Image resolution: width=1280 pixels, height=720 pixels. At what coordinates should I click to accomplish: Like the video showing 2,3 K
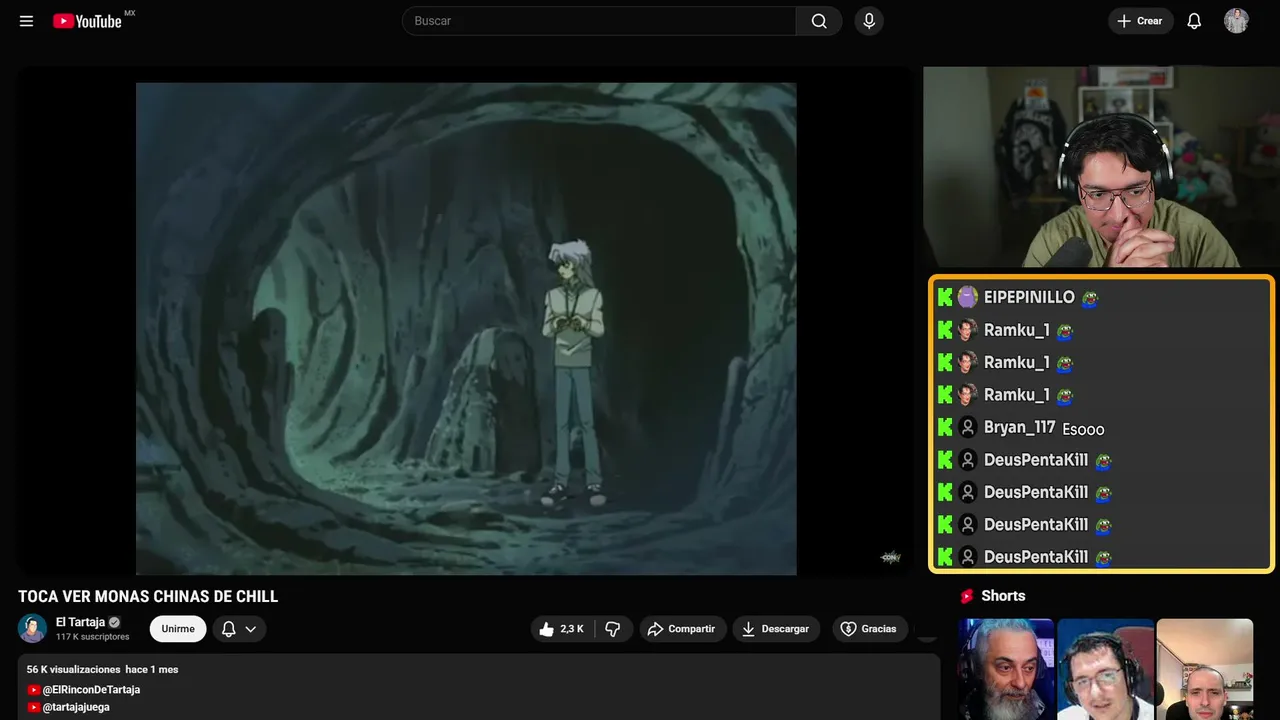click(x=561, y=629)
